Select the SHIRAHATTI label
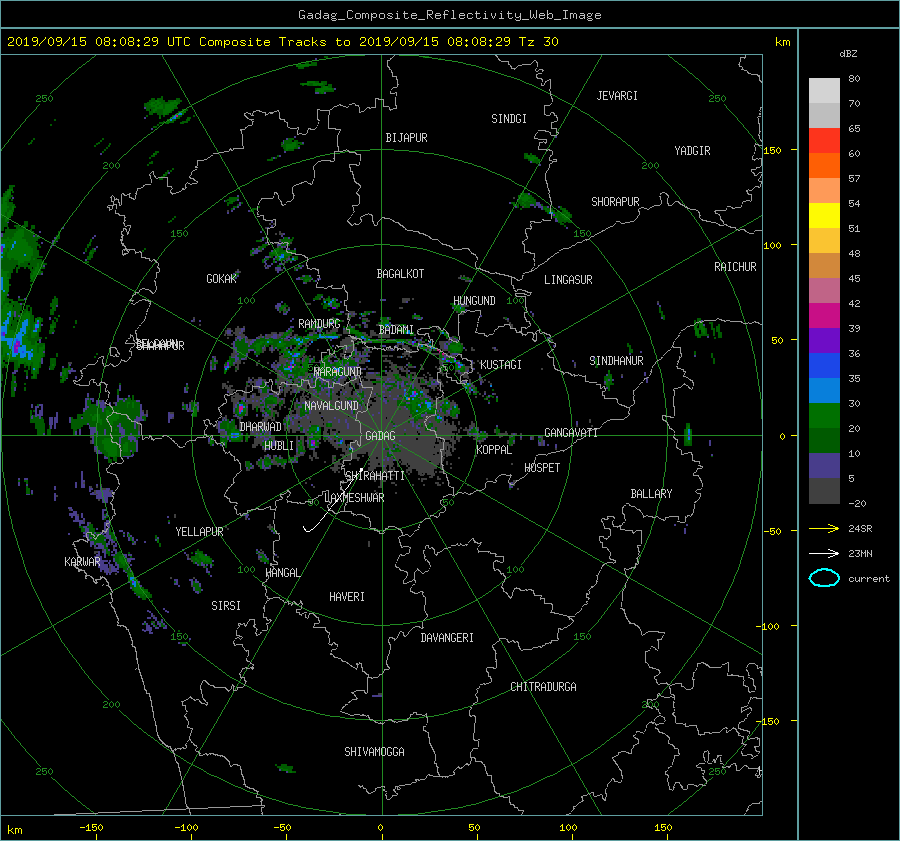900x841 pixels. [375, 476]
